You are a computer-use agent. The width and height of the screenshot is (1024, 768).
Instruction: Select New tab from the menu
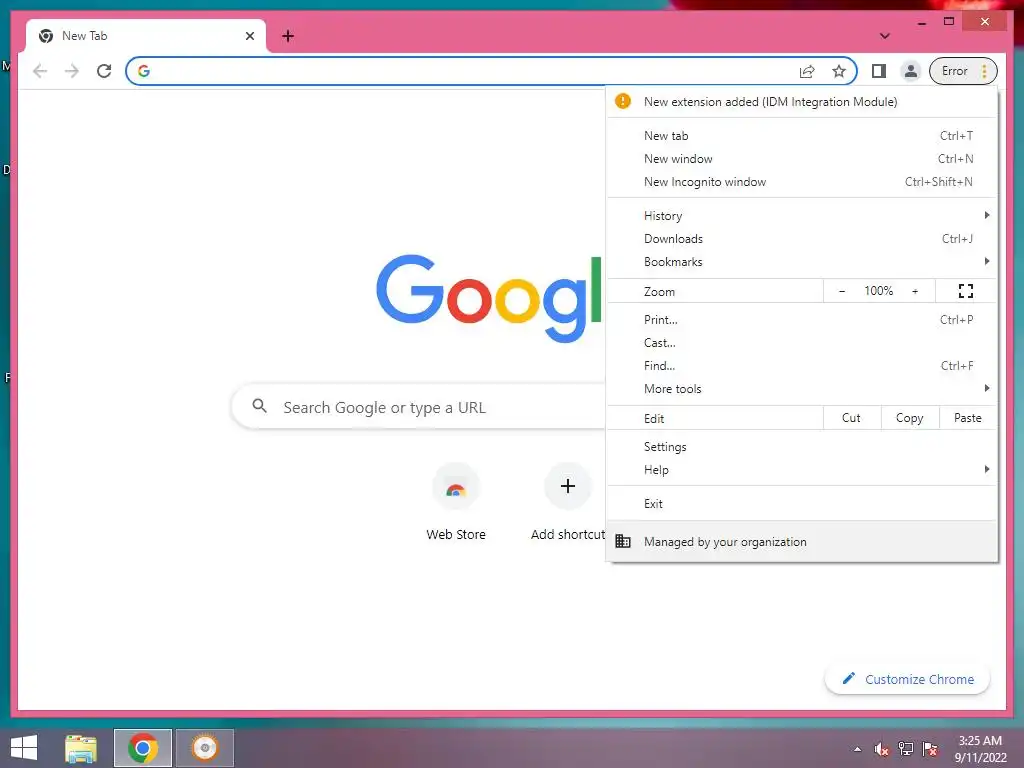[802, 136]
